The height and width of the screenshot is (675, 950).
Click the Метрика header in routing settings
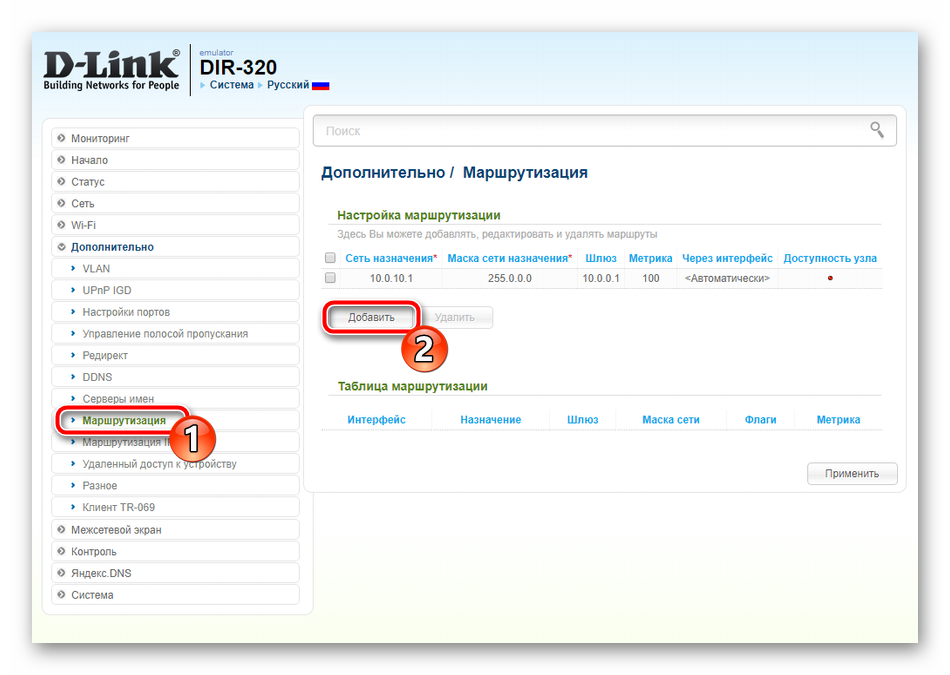(651, 258)
